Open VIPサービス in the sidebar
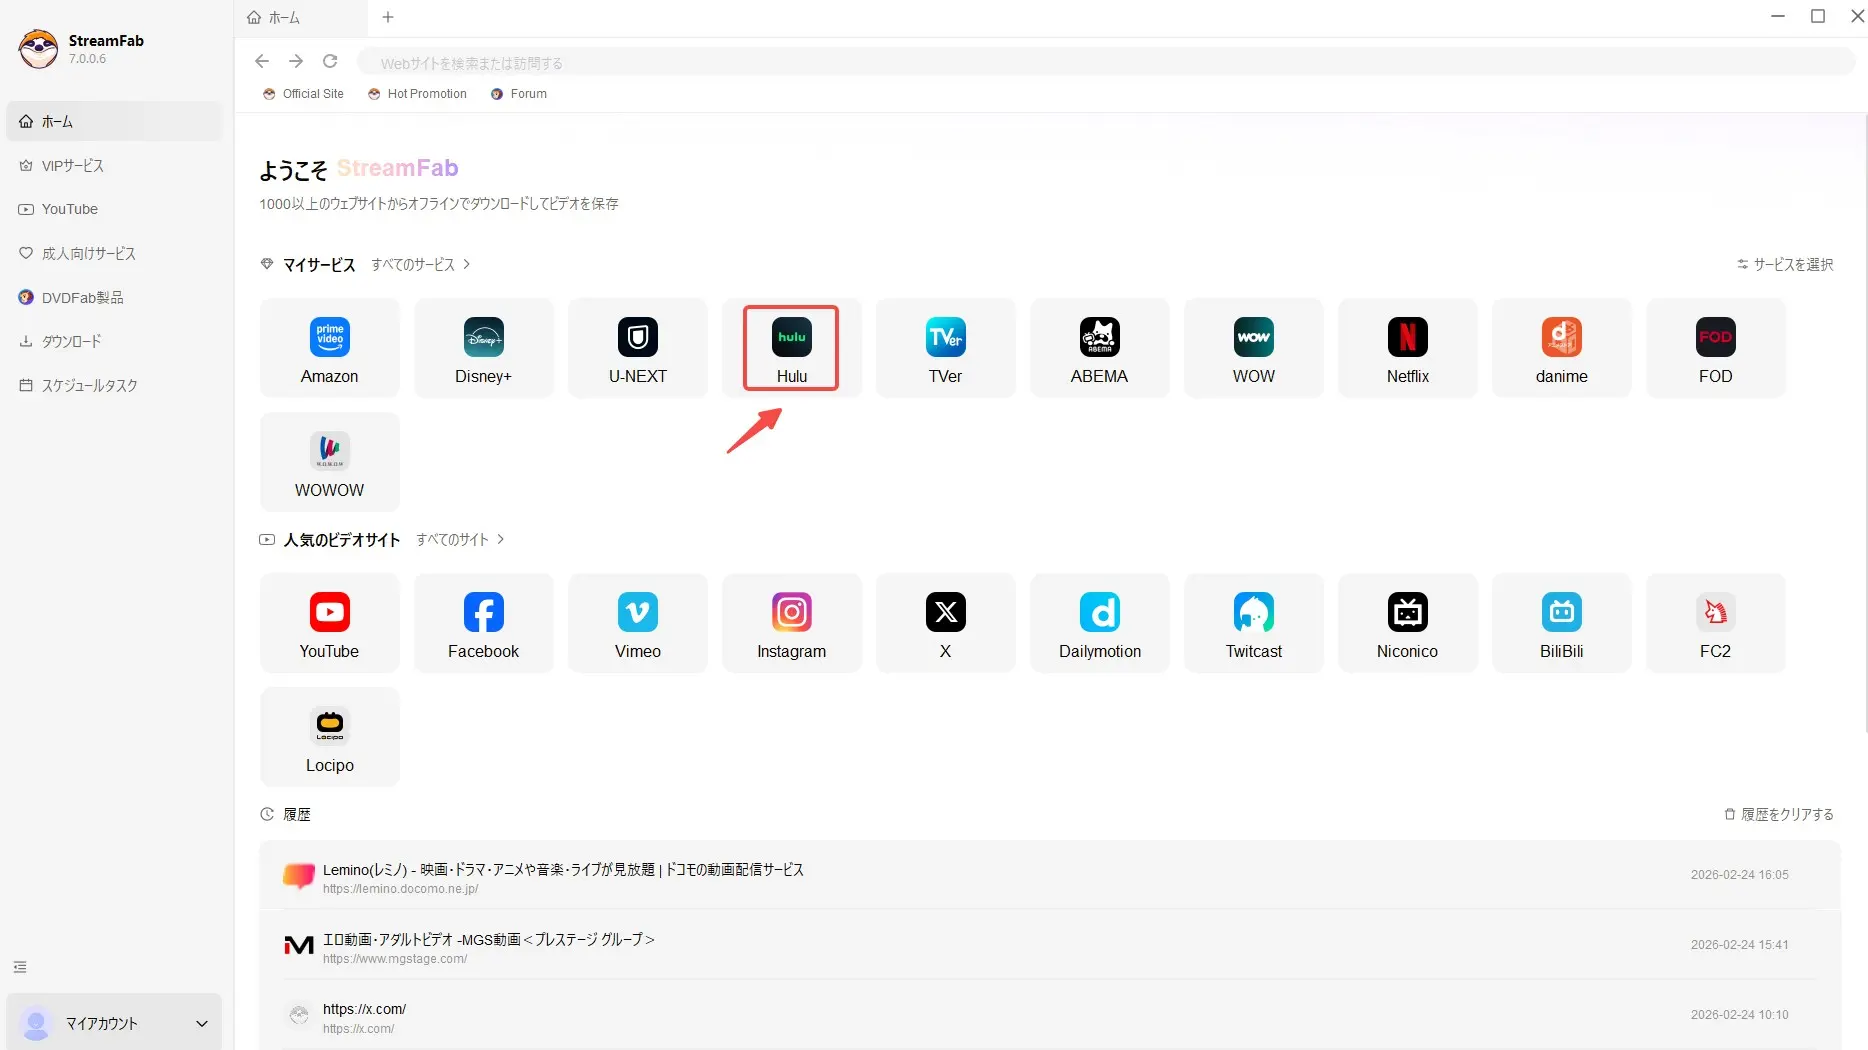This screenshot has width=1868, height=1050. point(114,165)
